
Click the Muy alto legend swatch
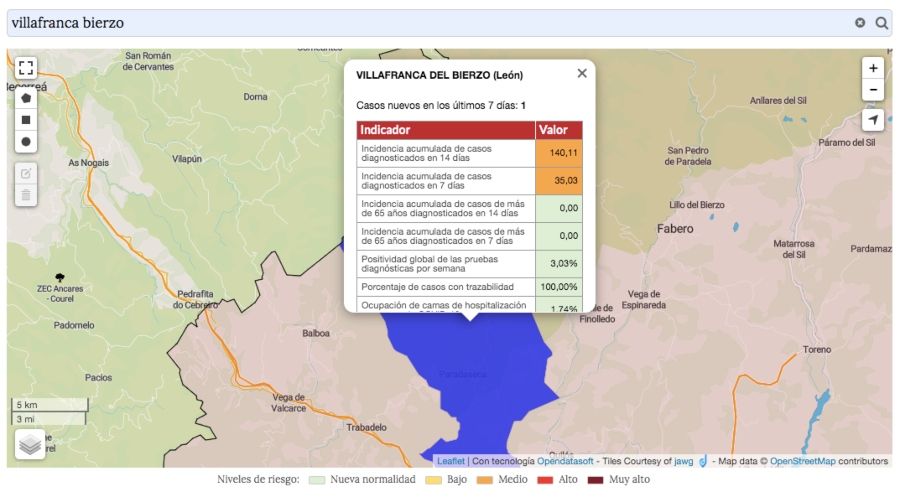596,480
